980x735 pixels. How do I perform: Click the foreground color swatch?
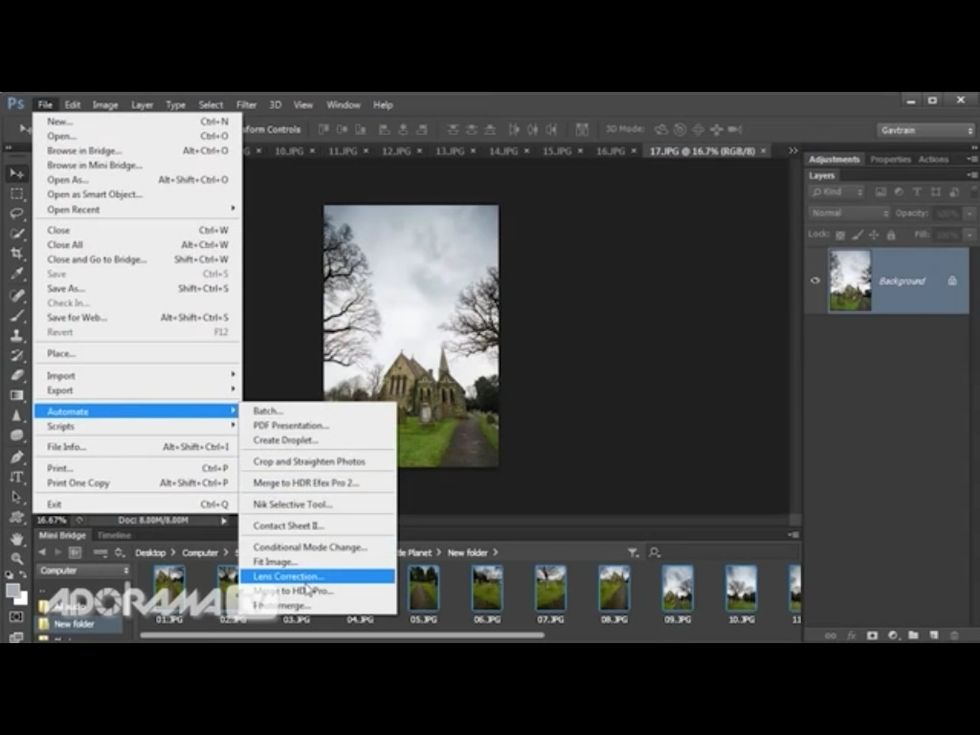pyautogui.click(x=13, y=590)
